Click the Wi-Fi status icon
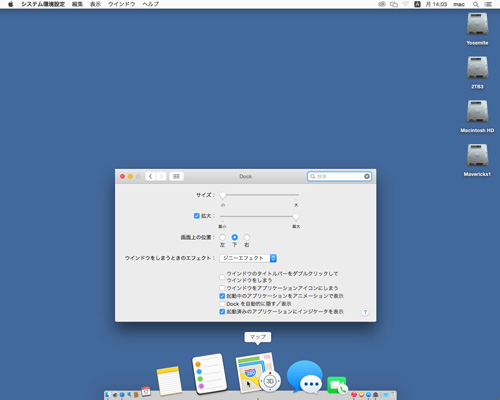Screen dimensions: 500x400 click(x=405, y=4)
